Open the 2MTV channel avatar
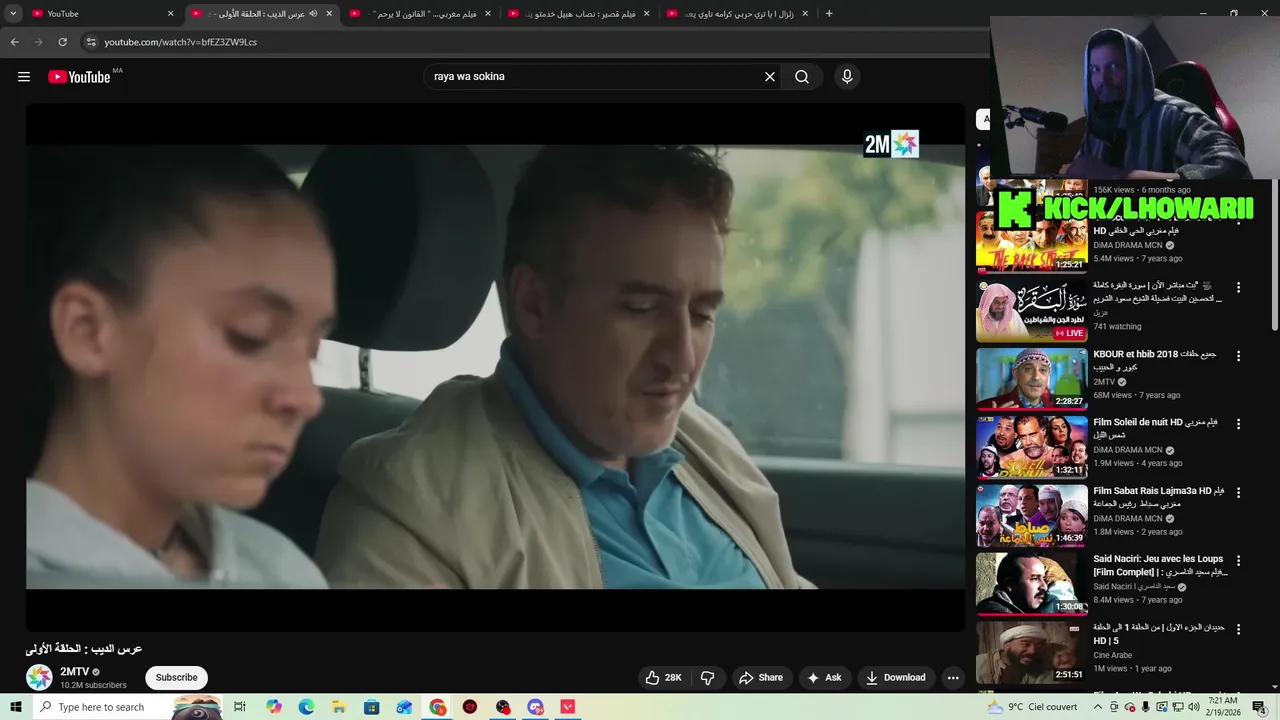This screenshot has height=720, width=1280. point(39,677)
